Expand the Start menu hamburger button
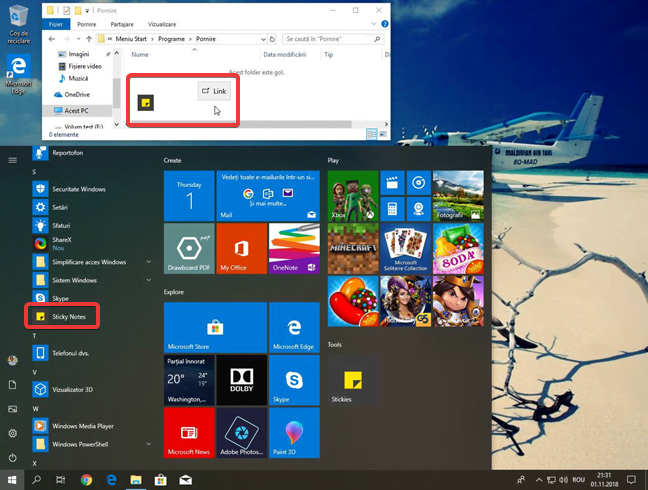The width and height of the screenshot is (648, 490). [x=12, y=160]
